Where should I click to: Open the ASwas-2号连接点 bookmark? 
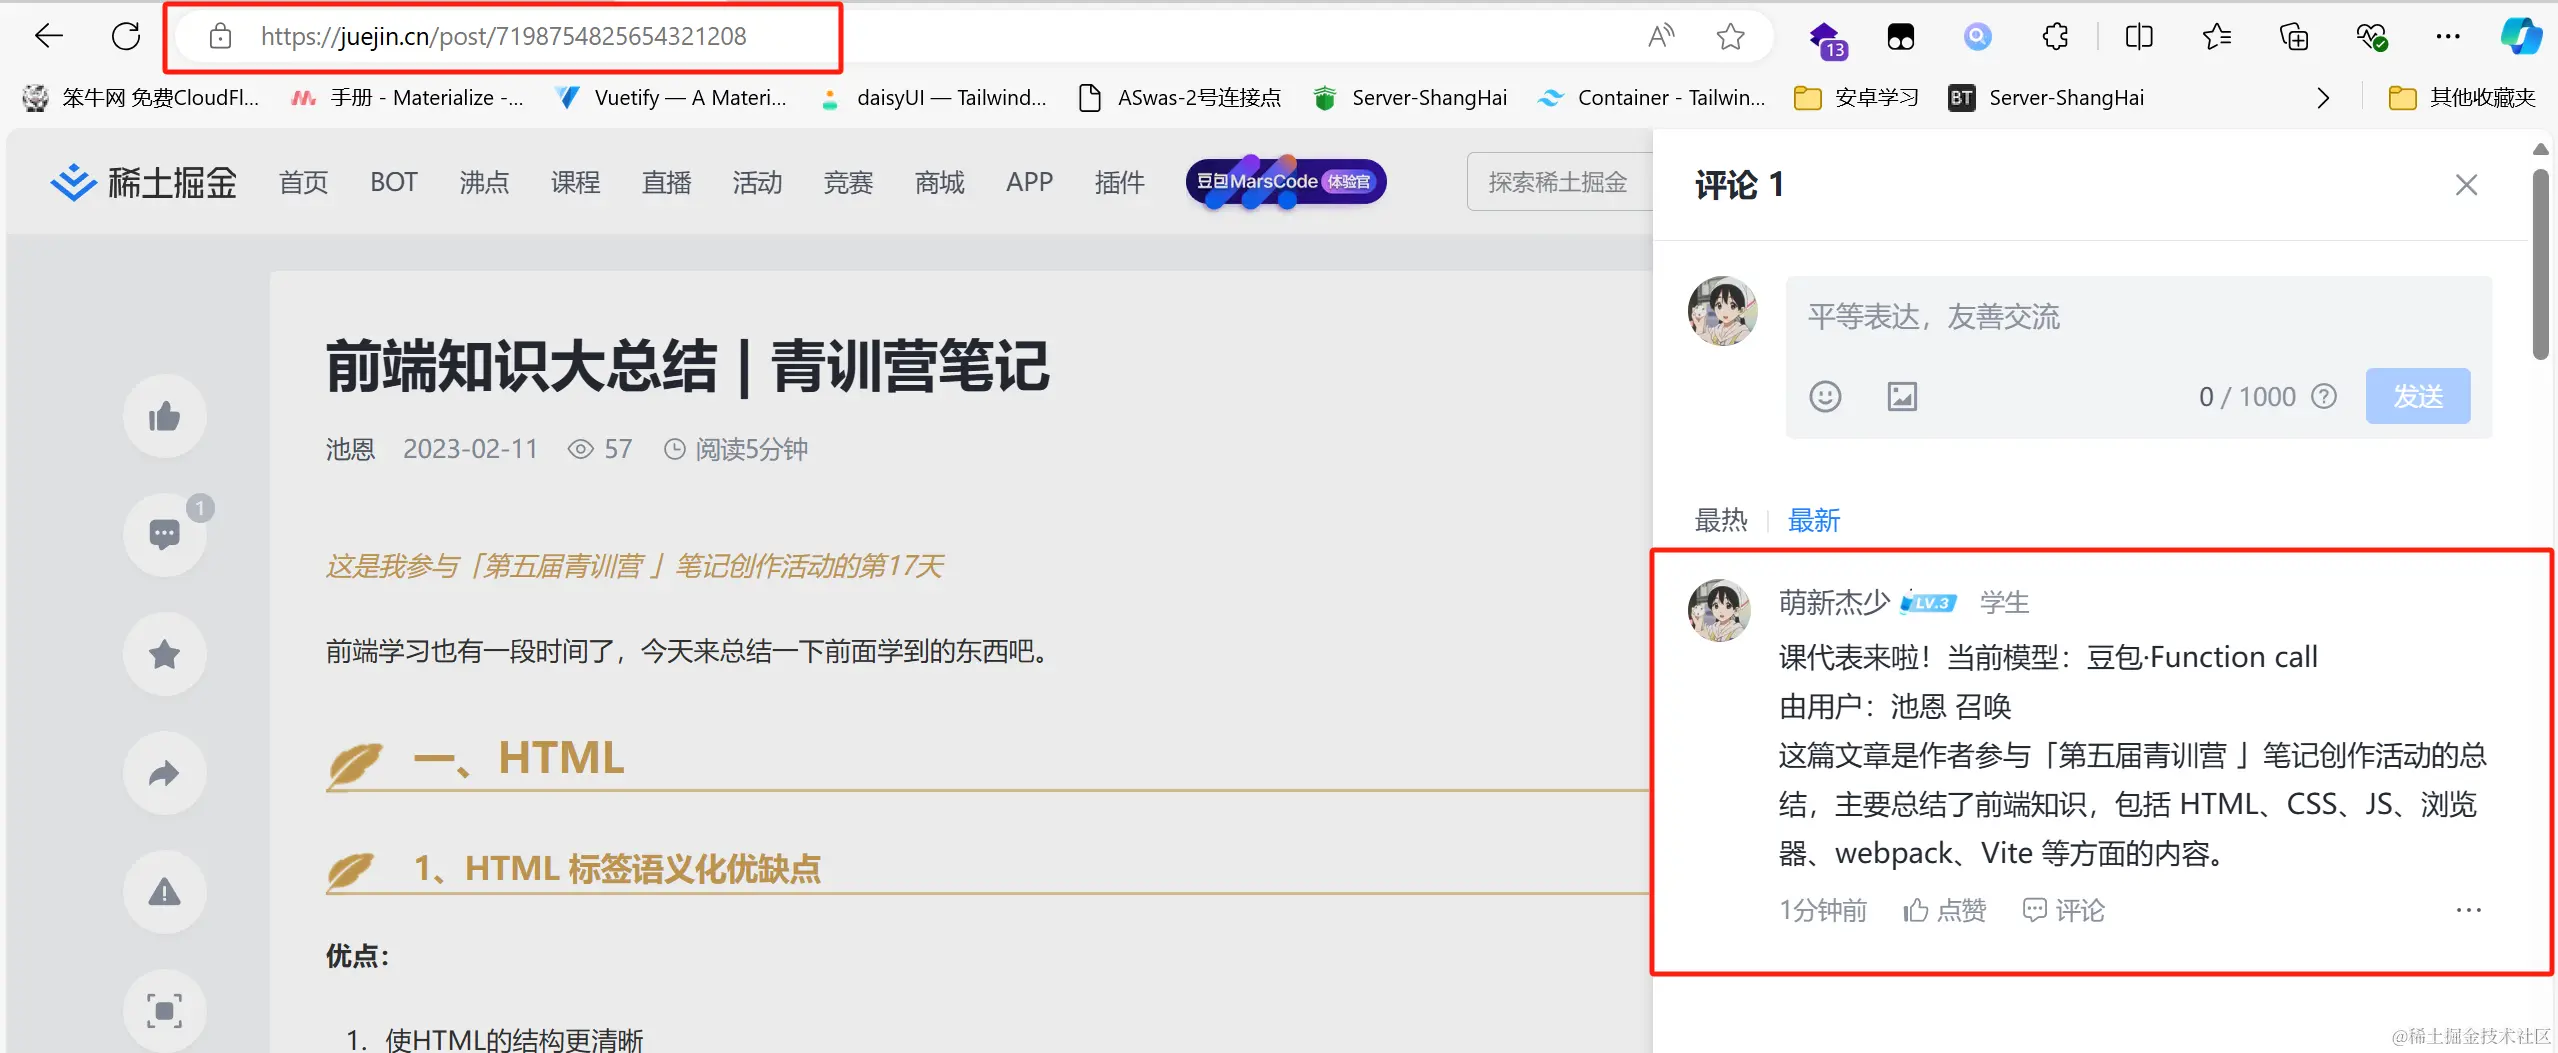[1180, 98]
